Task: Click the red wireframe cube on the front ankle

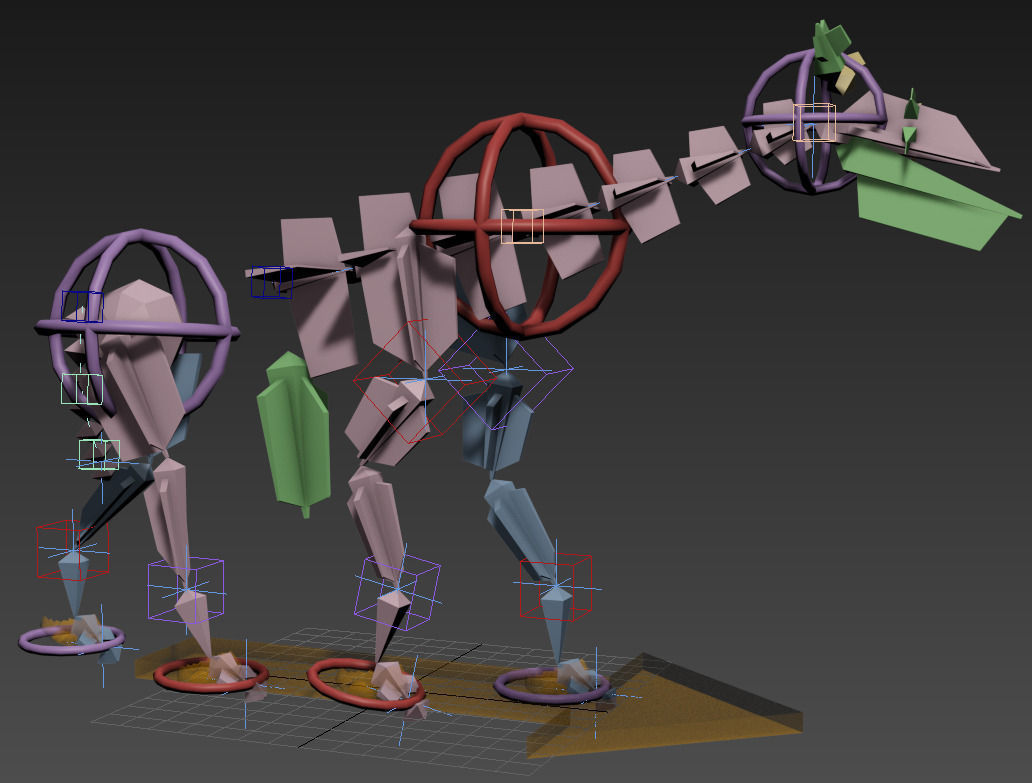Action: point(555,587)
